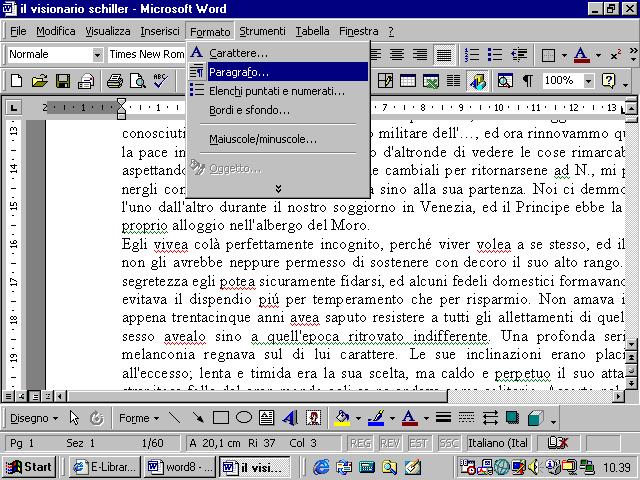This screenshot has width=640, height=480.
Task: Expand the Formato menu hidden items
Action: tap(278, 188)
